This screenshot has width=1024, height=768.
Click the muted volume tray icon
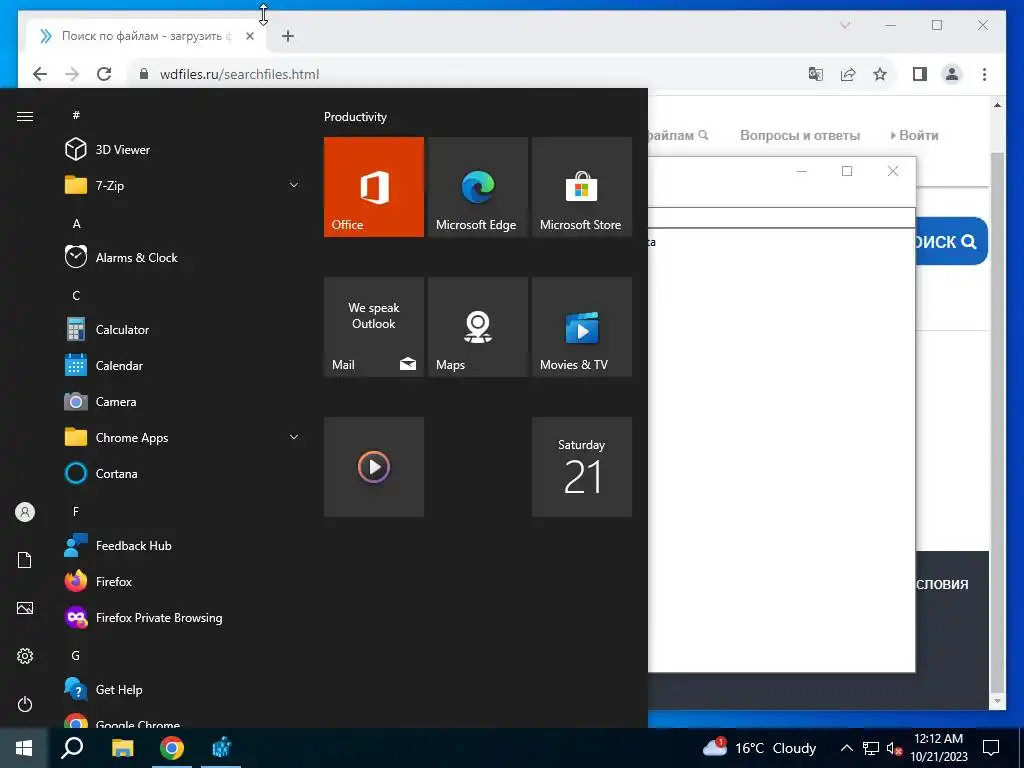(x=894, y=748)
